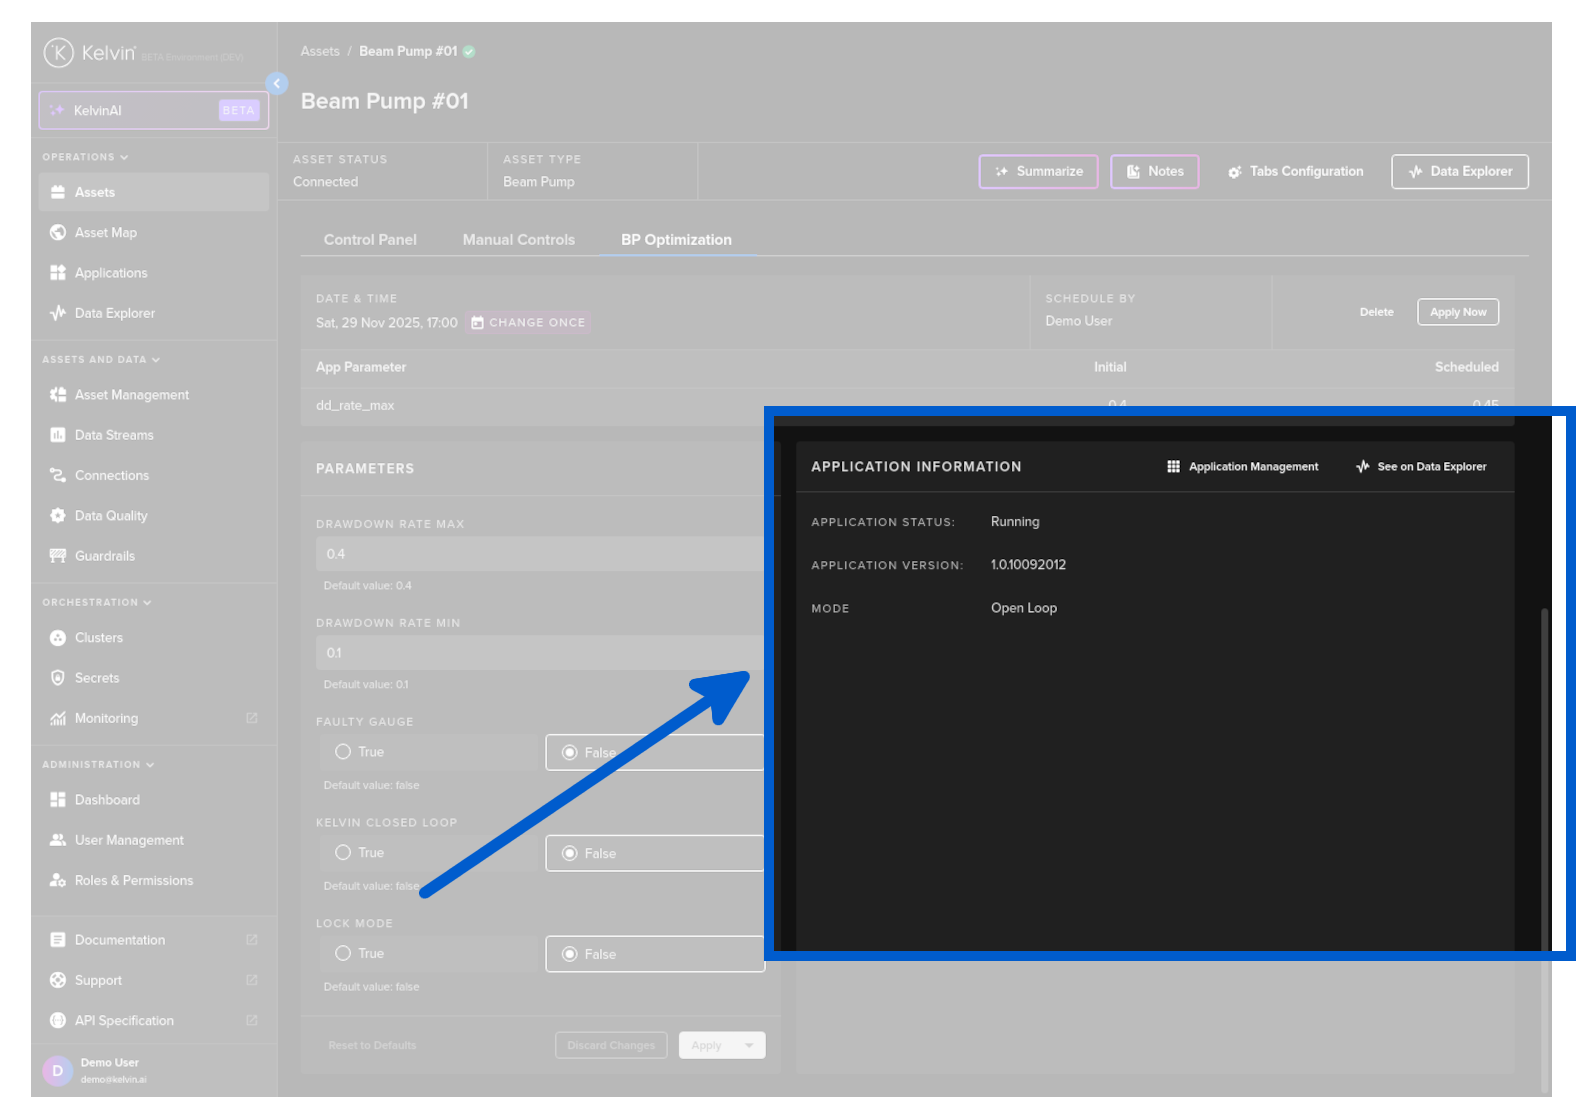
Task: Switch to the Manual Controls tab
Action: pos(518,240)
